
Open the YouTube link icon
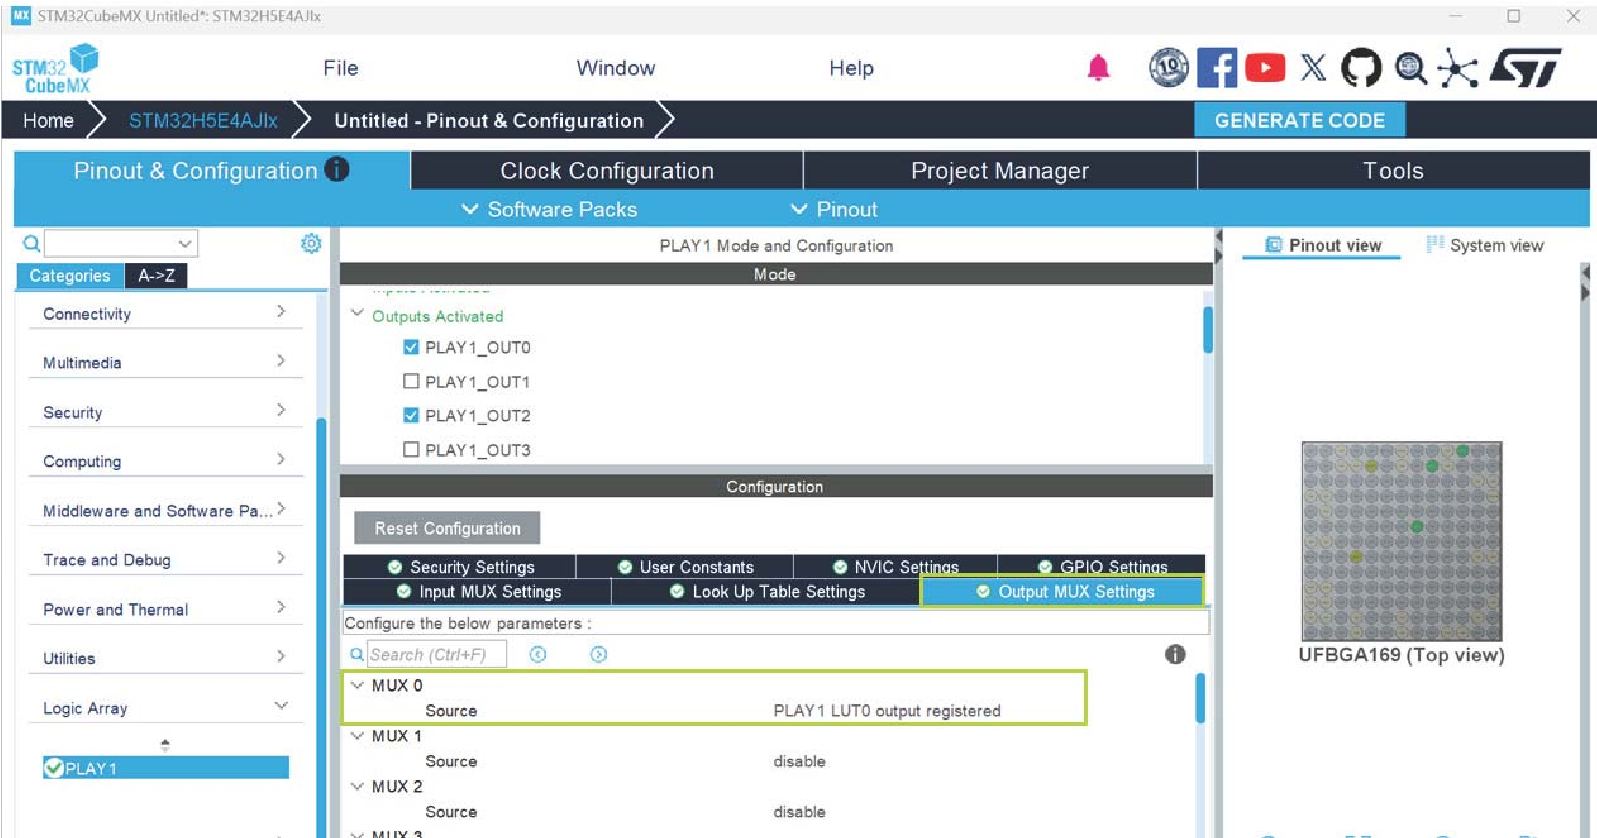click(1265, 68)
